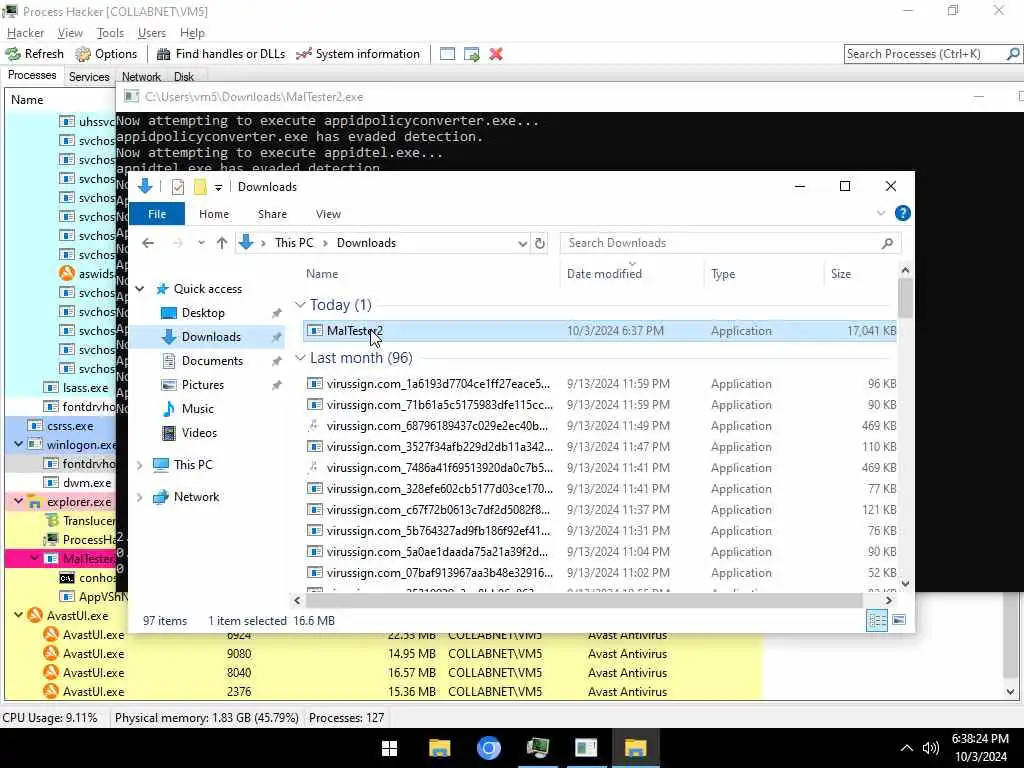Viewport: 1024px width, 768px height.
Task: Open the Home ribbon tab
Action: 214,214
